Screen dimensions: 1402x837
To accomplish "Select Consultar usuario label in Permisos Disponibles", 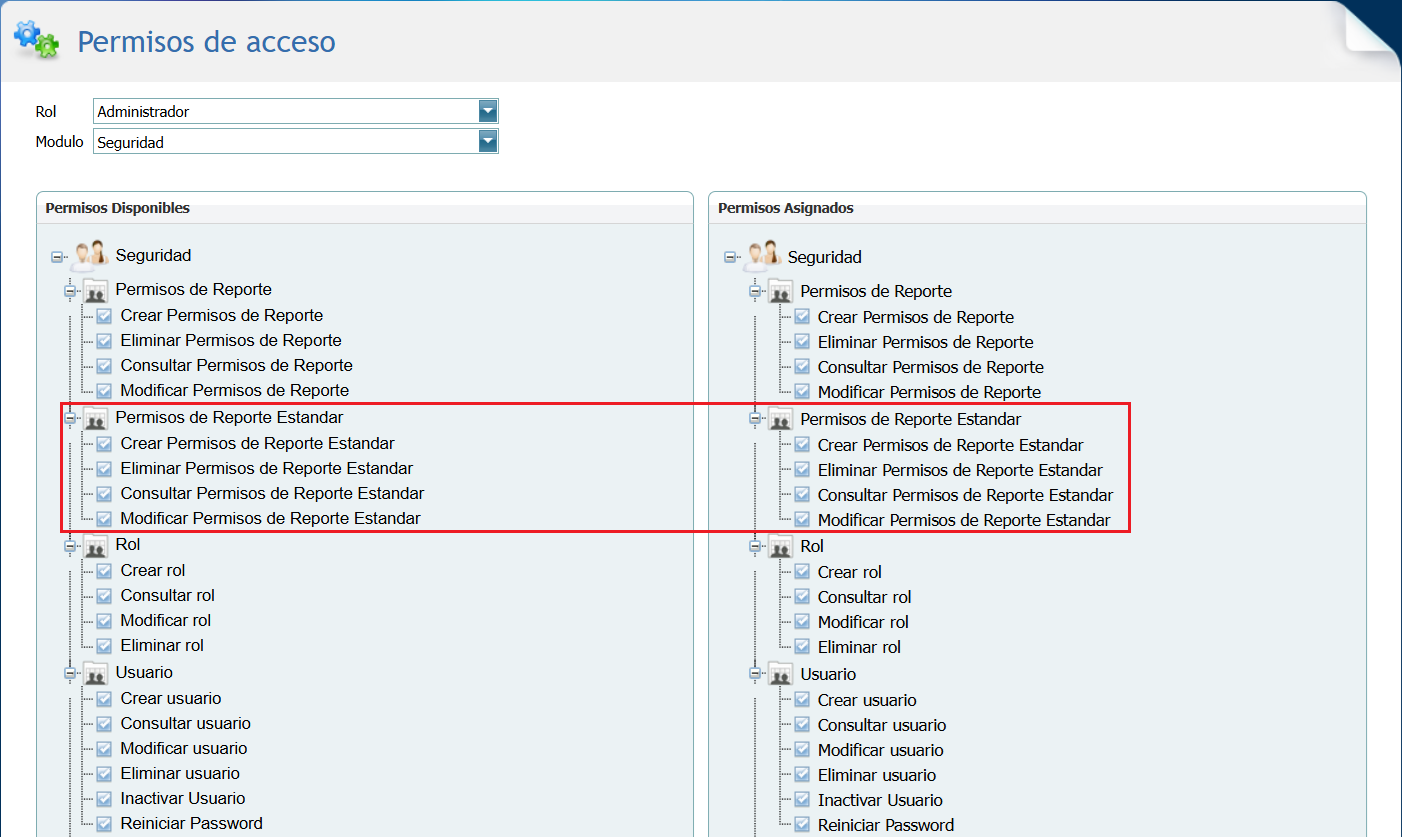I will coord(185,723).
